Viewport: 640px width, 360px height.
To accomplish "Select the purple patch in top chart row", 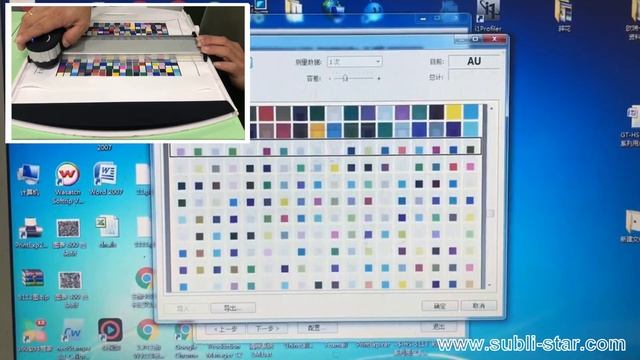I will point(402,113).
